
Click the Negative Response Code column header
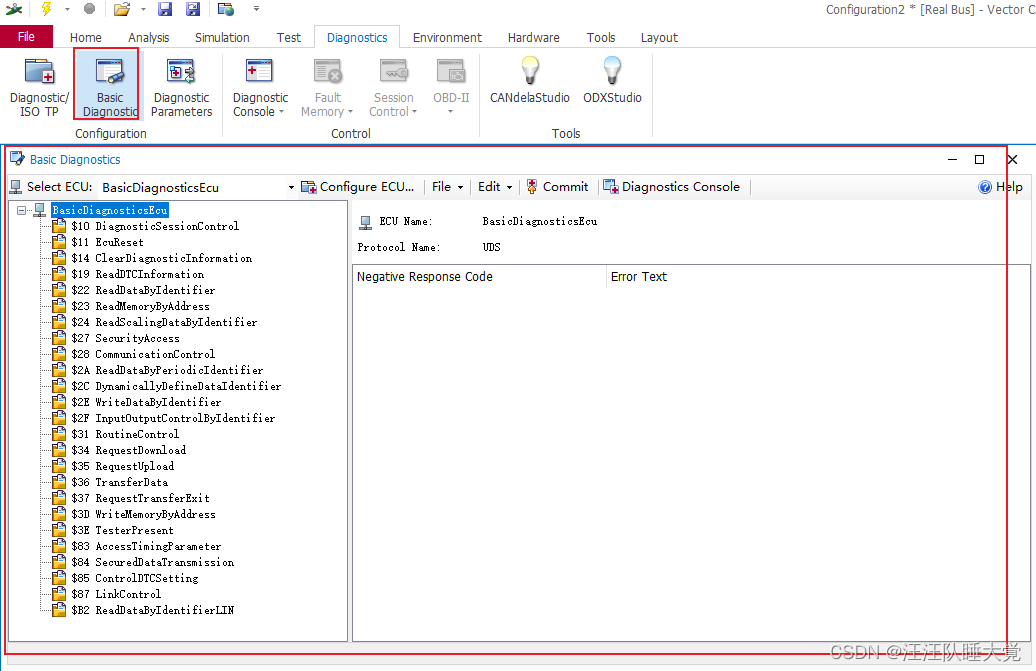click(479, 277)
